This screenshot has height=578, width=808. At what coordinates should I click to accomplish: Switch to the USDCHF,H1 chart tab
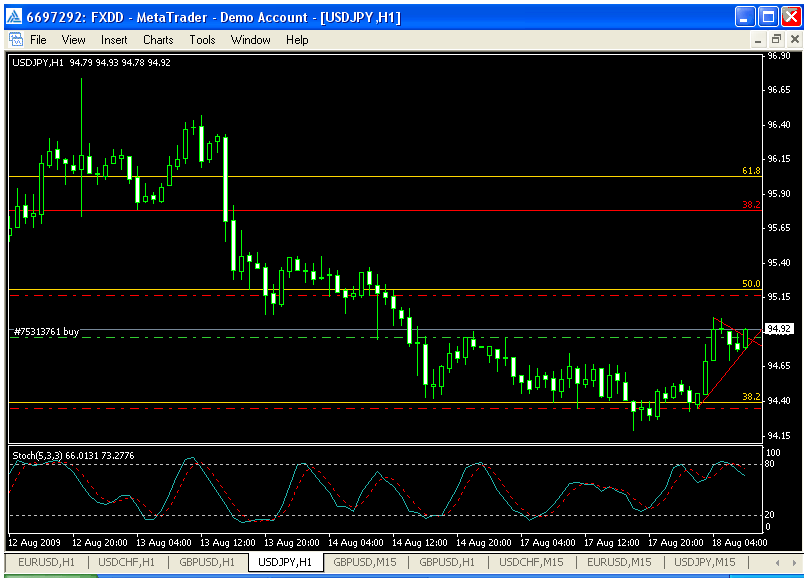click(x=125, y=562)
